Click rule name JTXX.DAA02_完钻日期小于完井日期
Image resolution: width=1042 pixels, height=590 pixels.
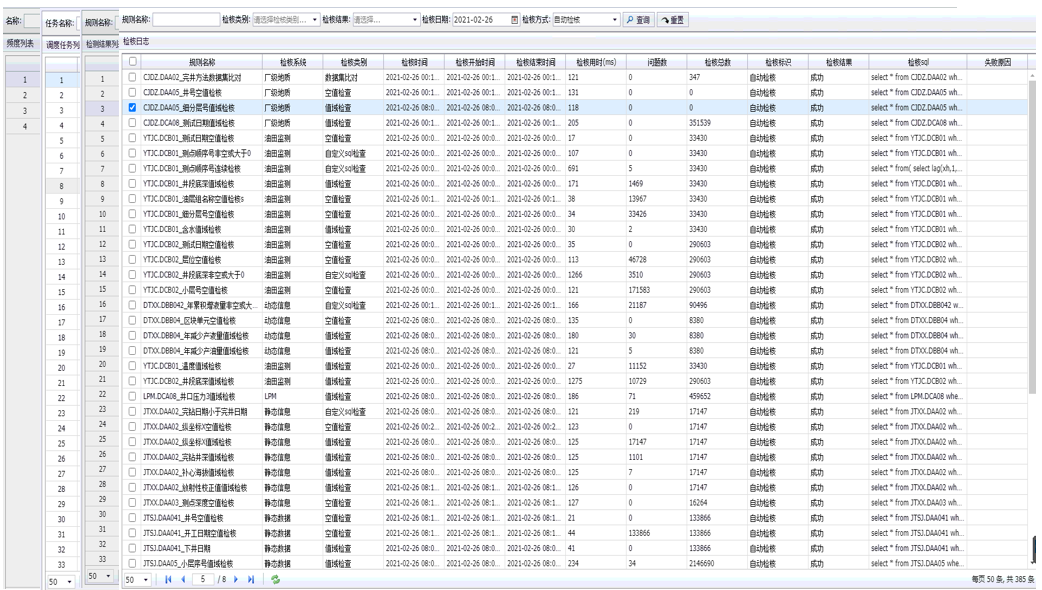point(195,412)
